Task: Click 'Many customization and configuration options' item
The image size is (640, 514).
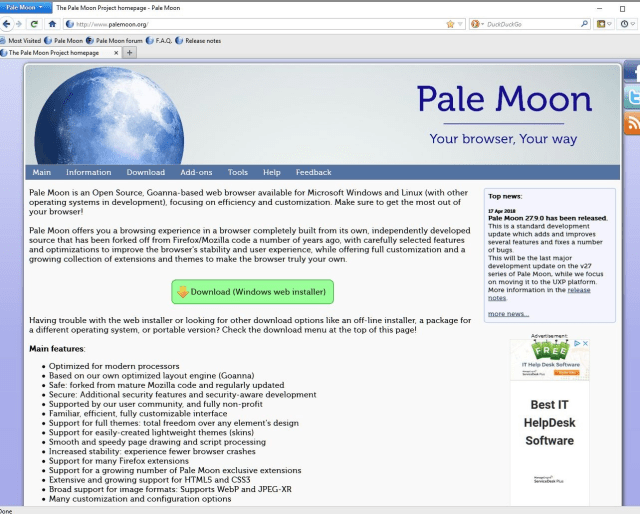Action: click(140, 499)
